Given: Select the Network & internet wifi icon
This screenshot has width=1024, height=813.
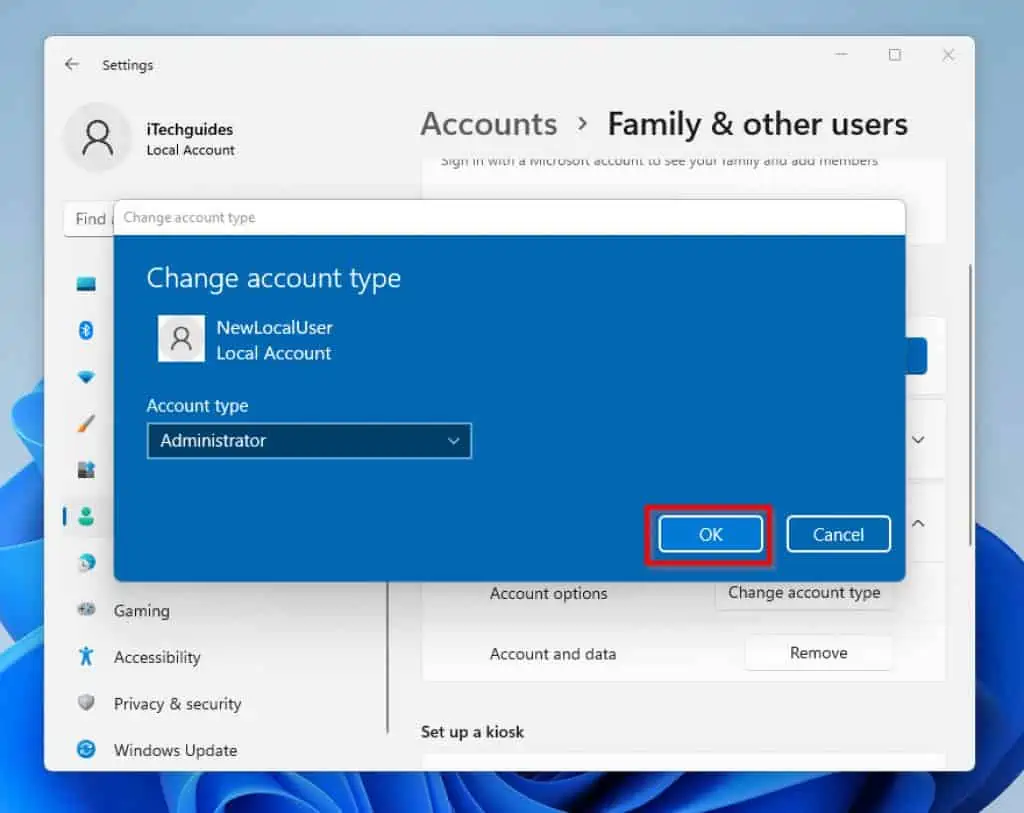Looking at the screenshot, I should click(x=86, y=378).
